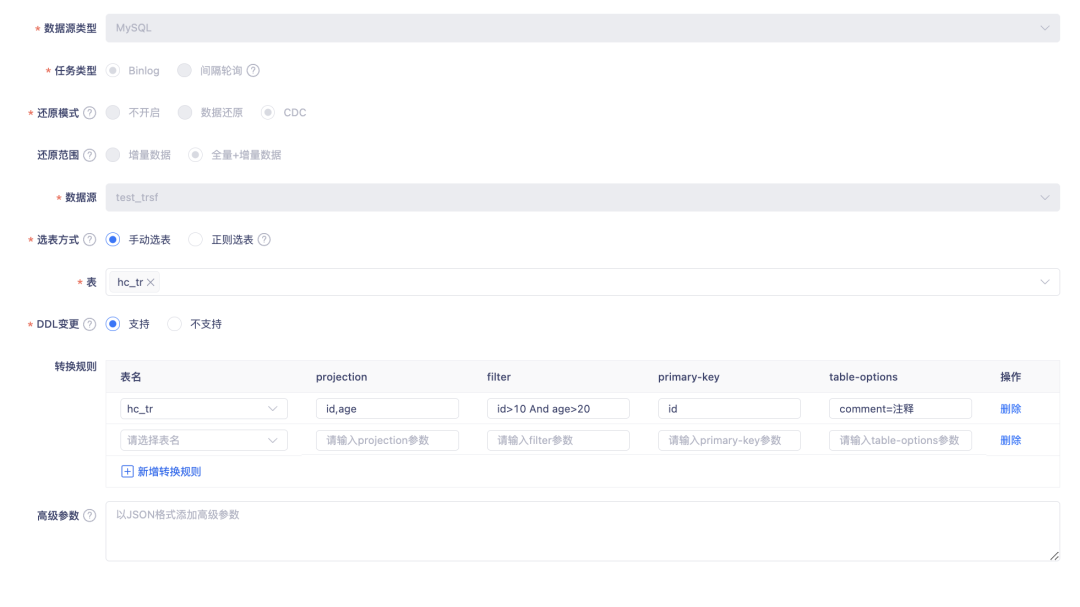Click projection field containing id,age

(387, 409)
